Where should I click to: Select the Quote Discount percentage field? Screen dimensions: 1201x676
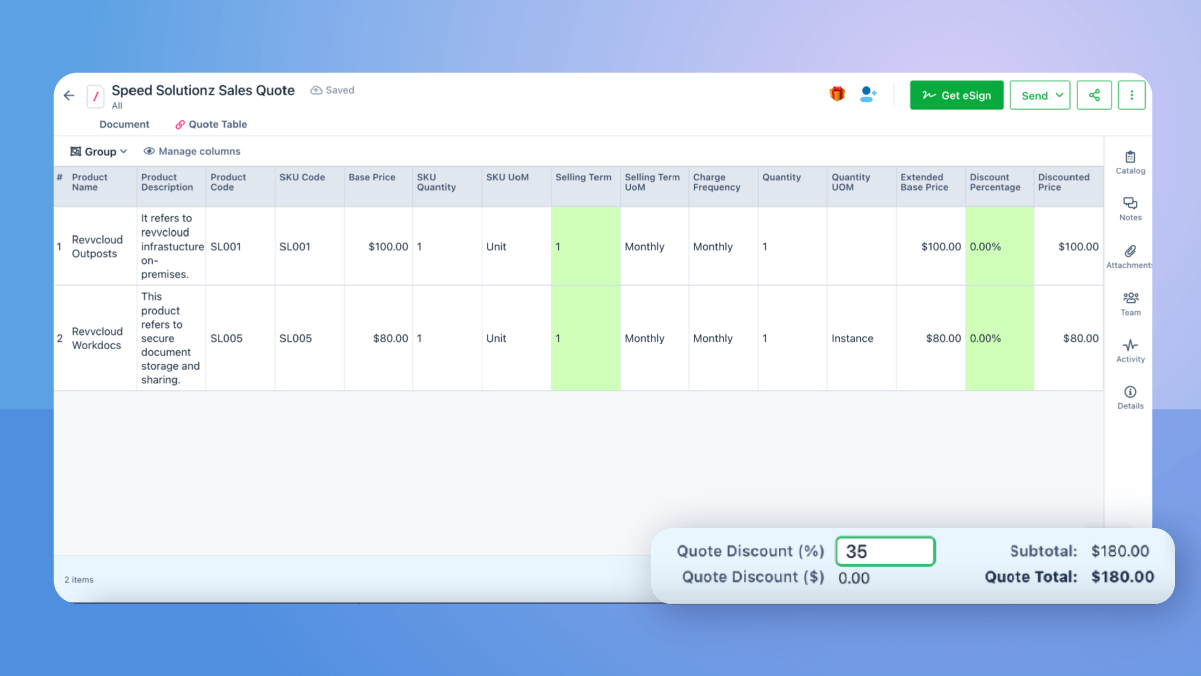[x=885, y=551]
